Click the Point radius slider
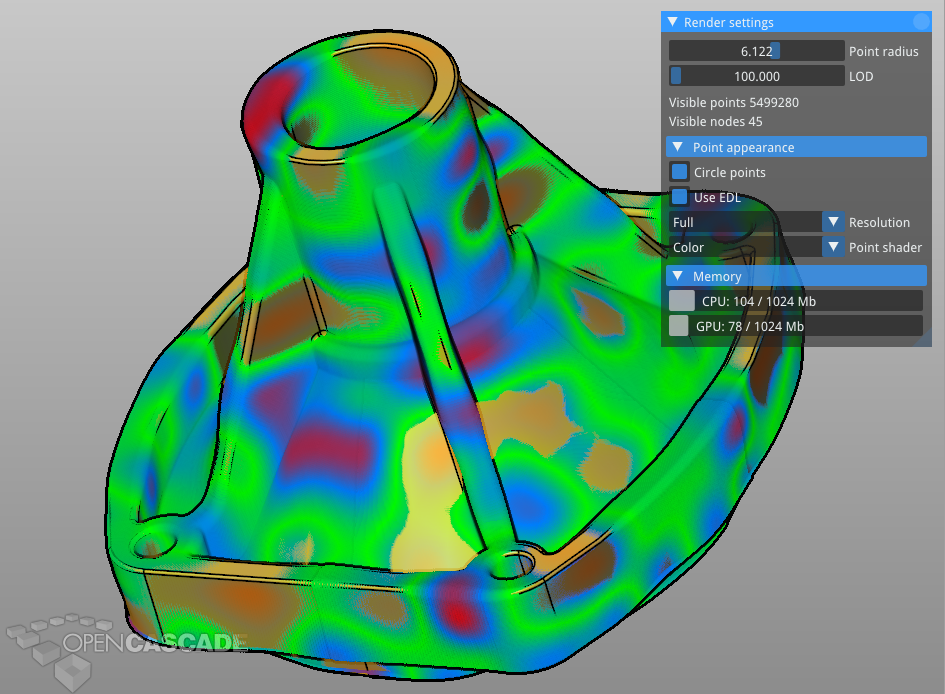Image resolution: width=945 pixels, height=694 pixels. [756, 51]
